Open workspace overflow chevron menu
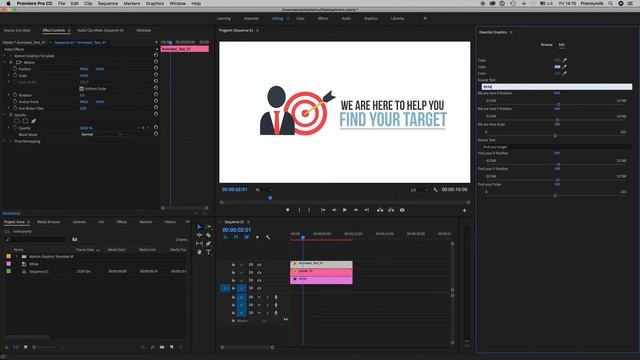The width and height of the screenshot is (640, 360). (425, 18)
